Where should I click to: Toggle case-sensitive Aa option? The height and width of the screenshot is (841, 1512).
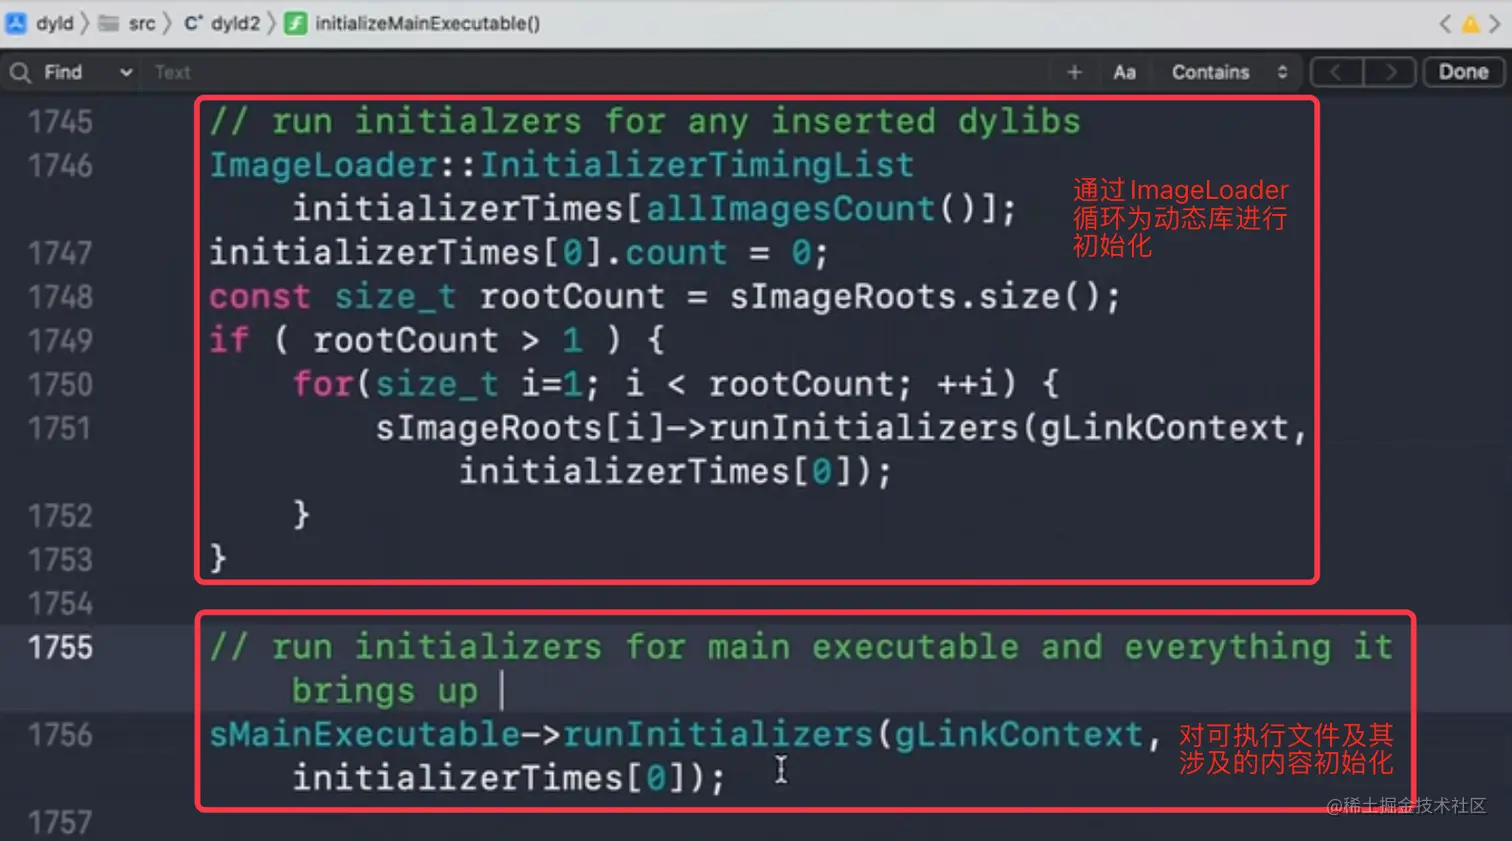[1124, 72]
